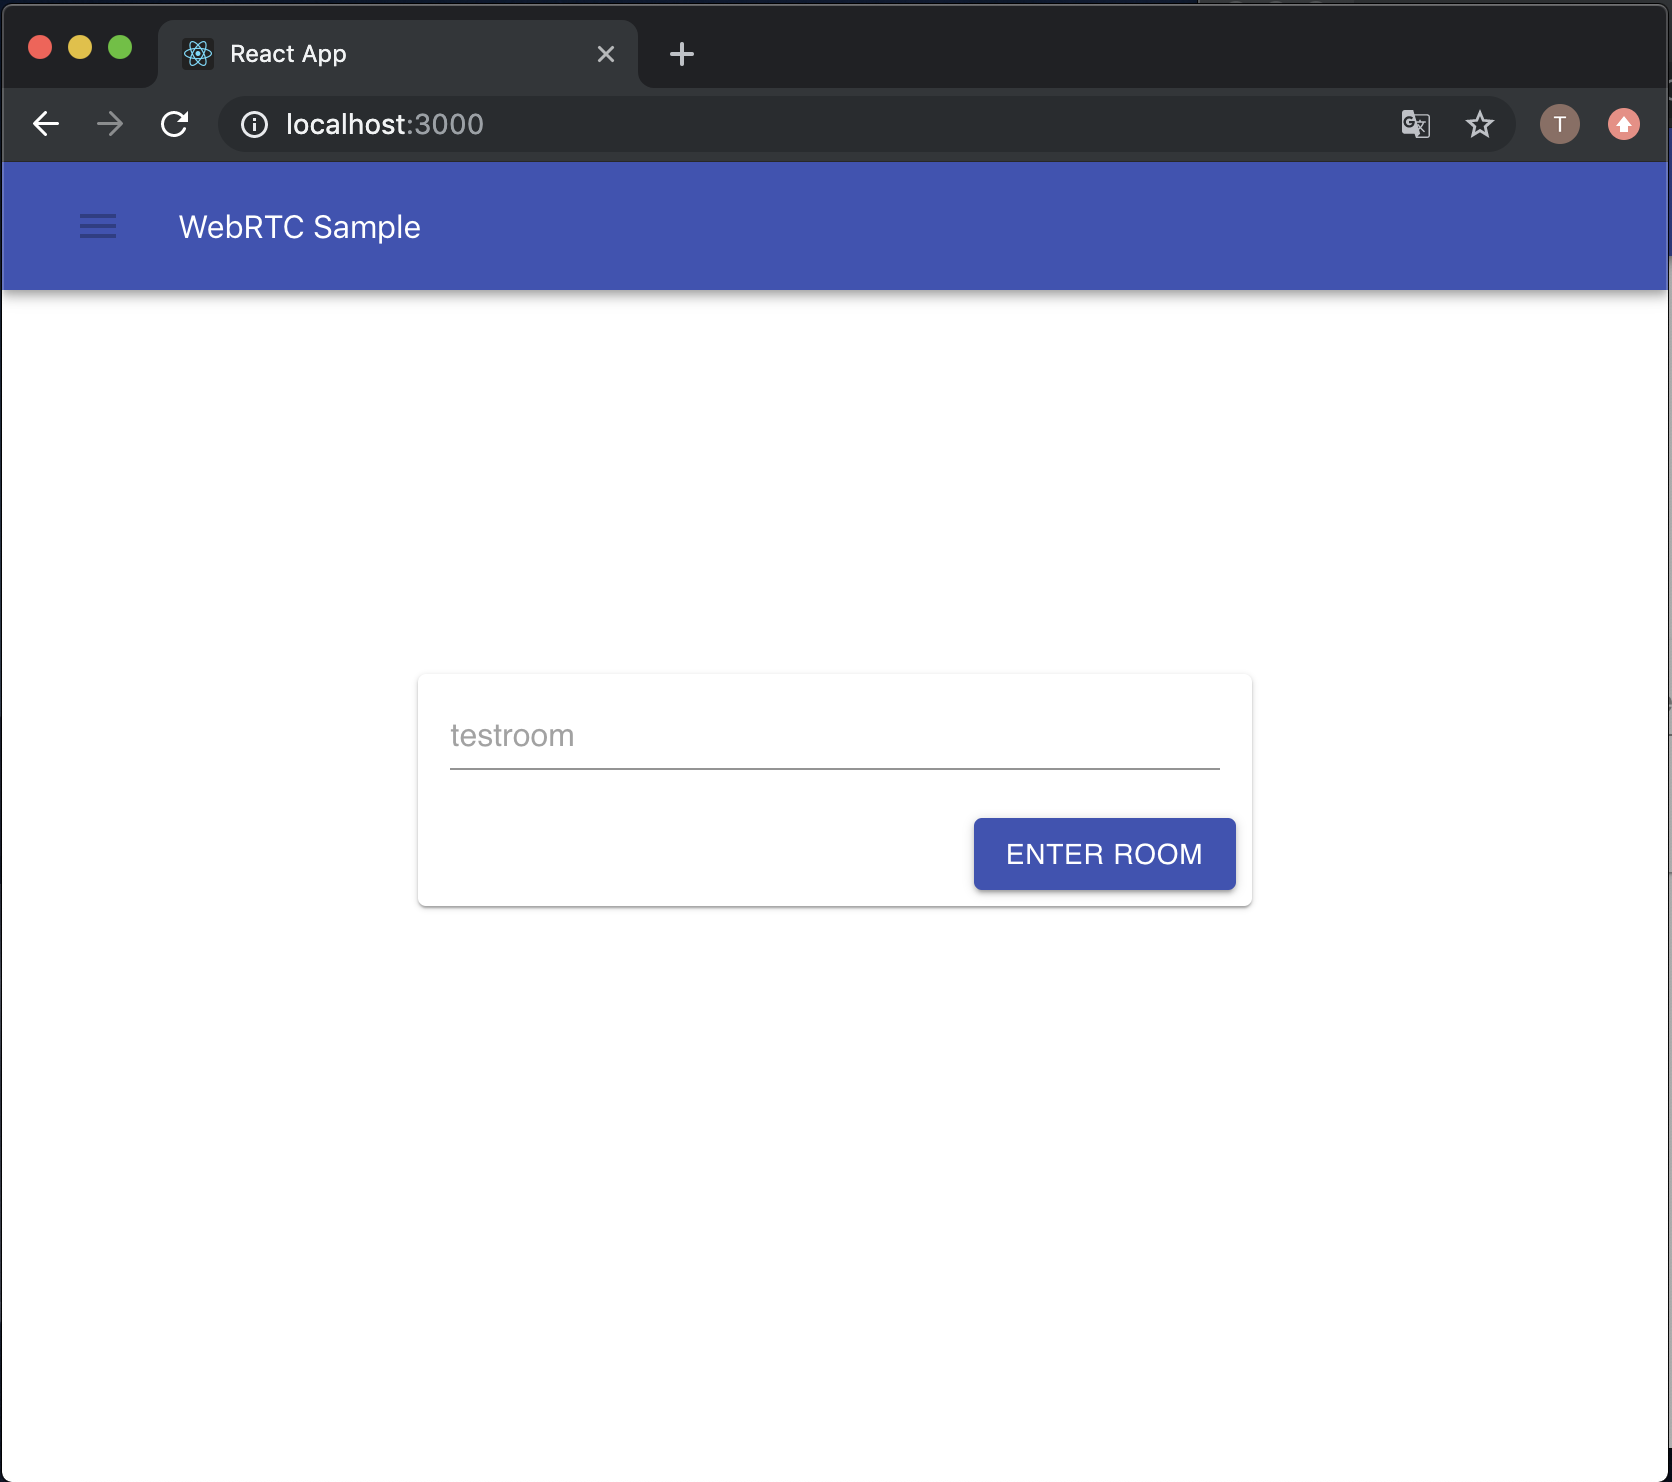Select the React App tab
Image resolution: width=1672 pixels, height=1482 pixels.
click(398, 54)
